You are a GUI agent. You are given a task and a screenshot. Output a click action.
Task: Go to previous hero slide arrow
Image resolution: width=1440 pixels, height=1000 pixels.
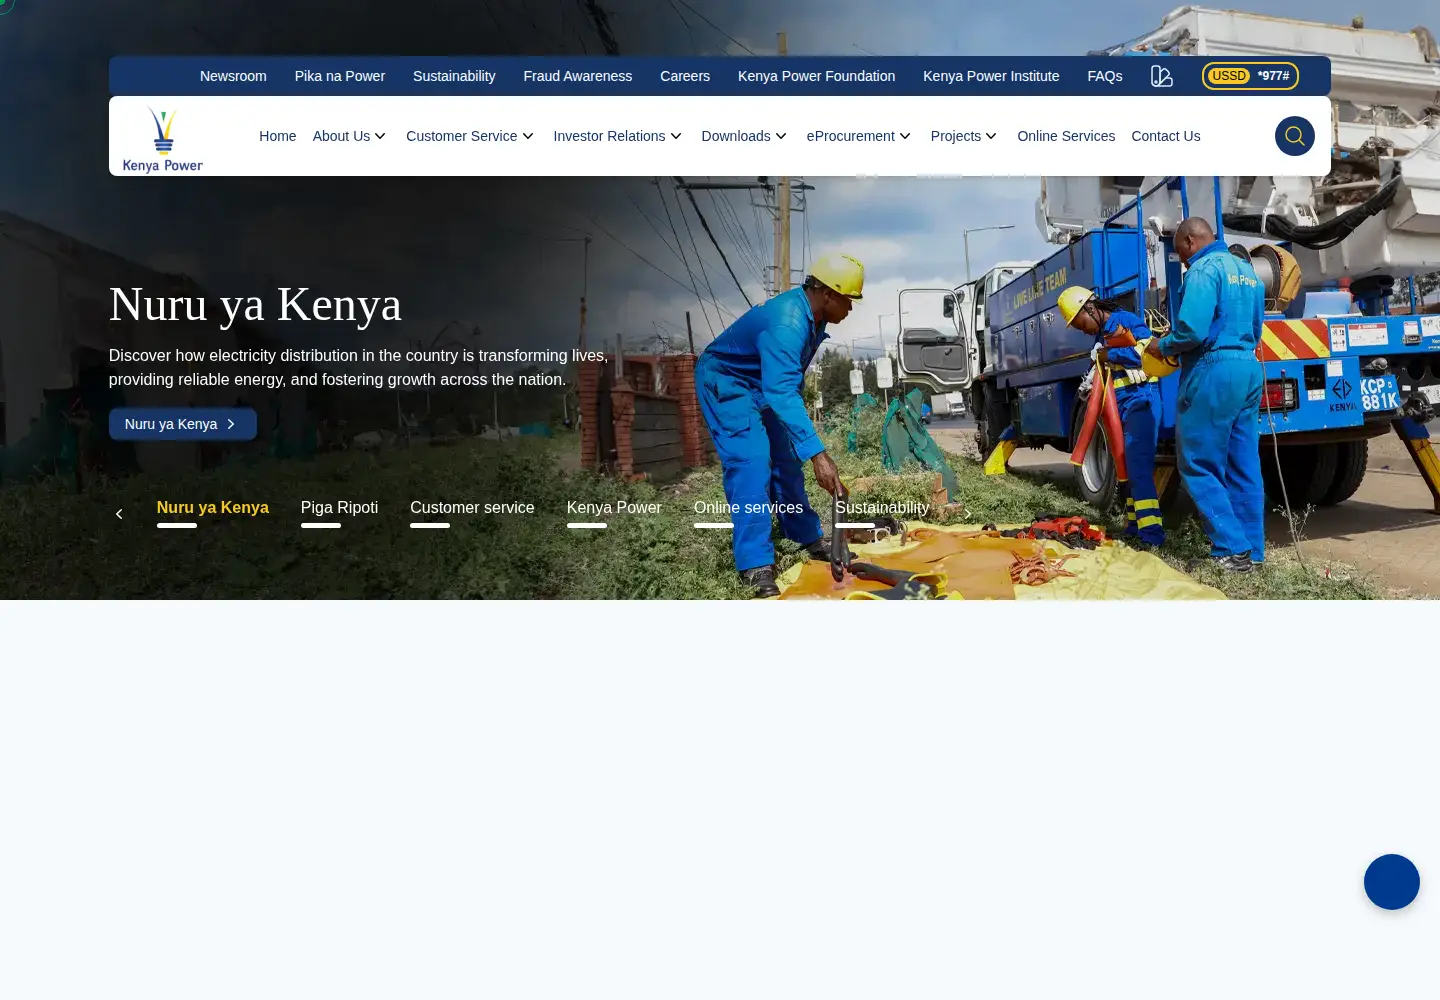119,514
